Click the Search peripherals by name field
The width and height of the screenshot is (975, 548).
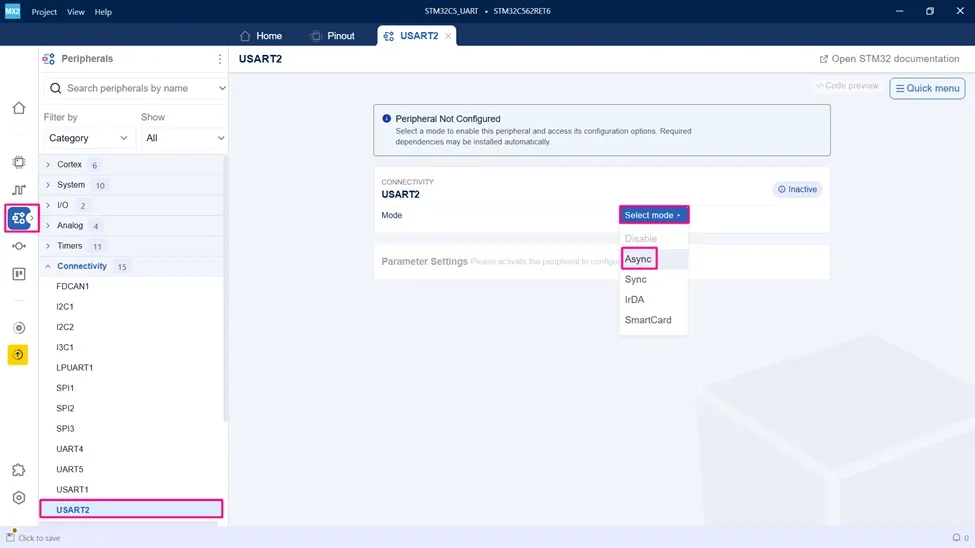136,88
